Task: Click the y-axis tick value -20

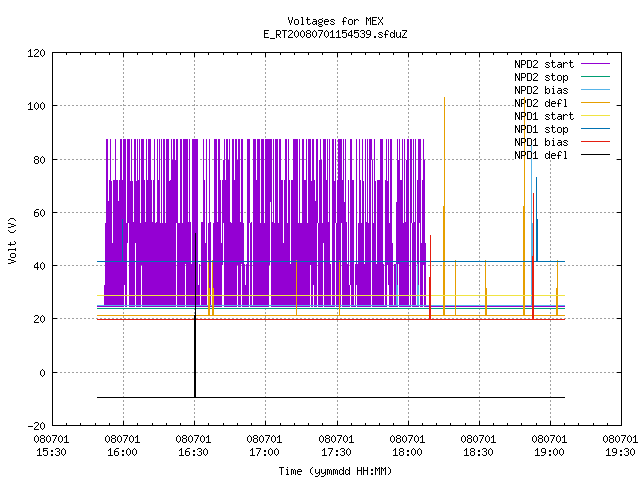Action: (x=36, y=426)
